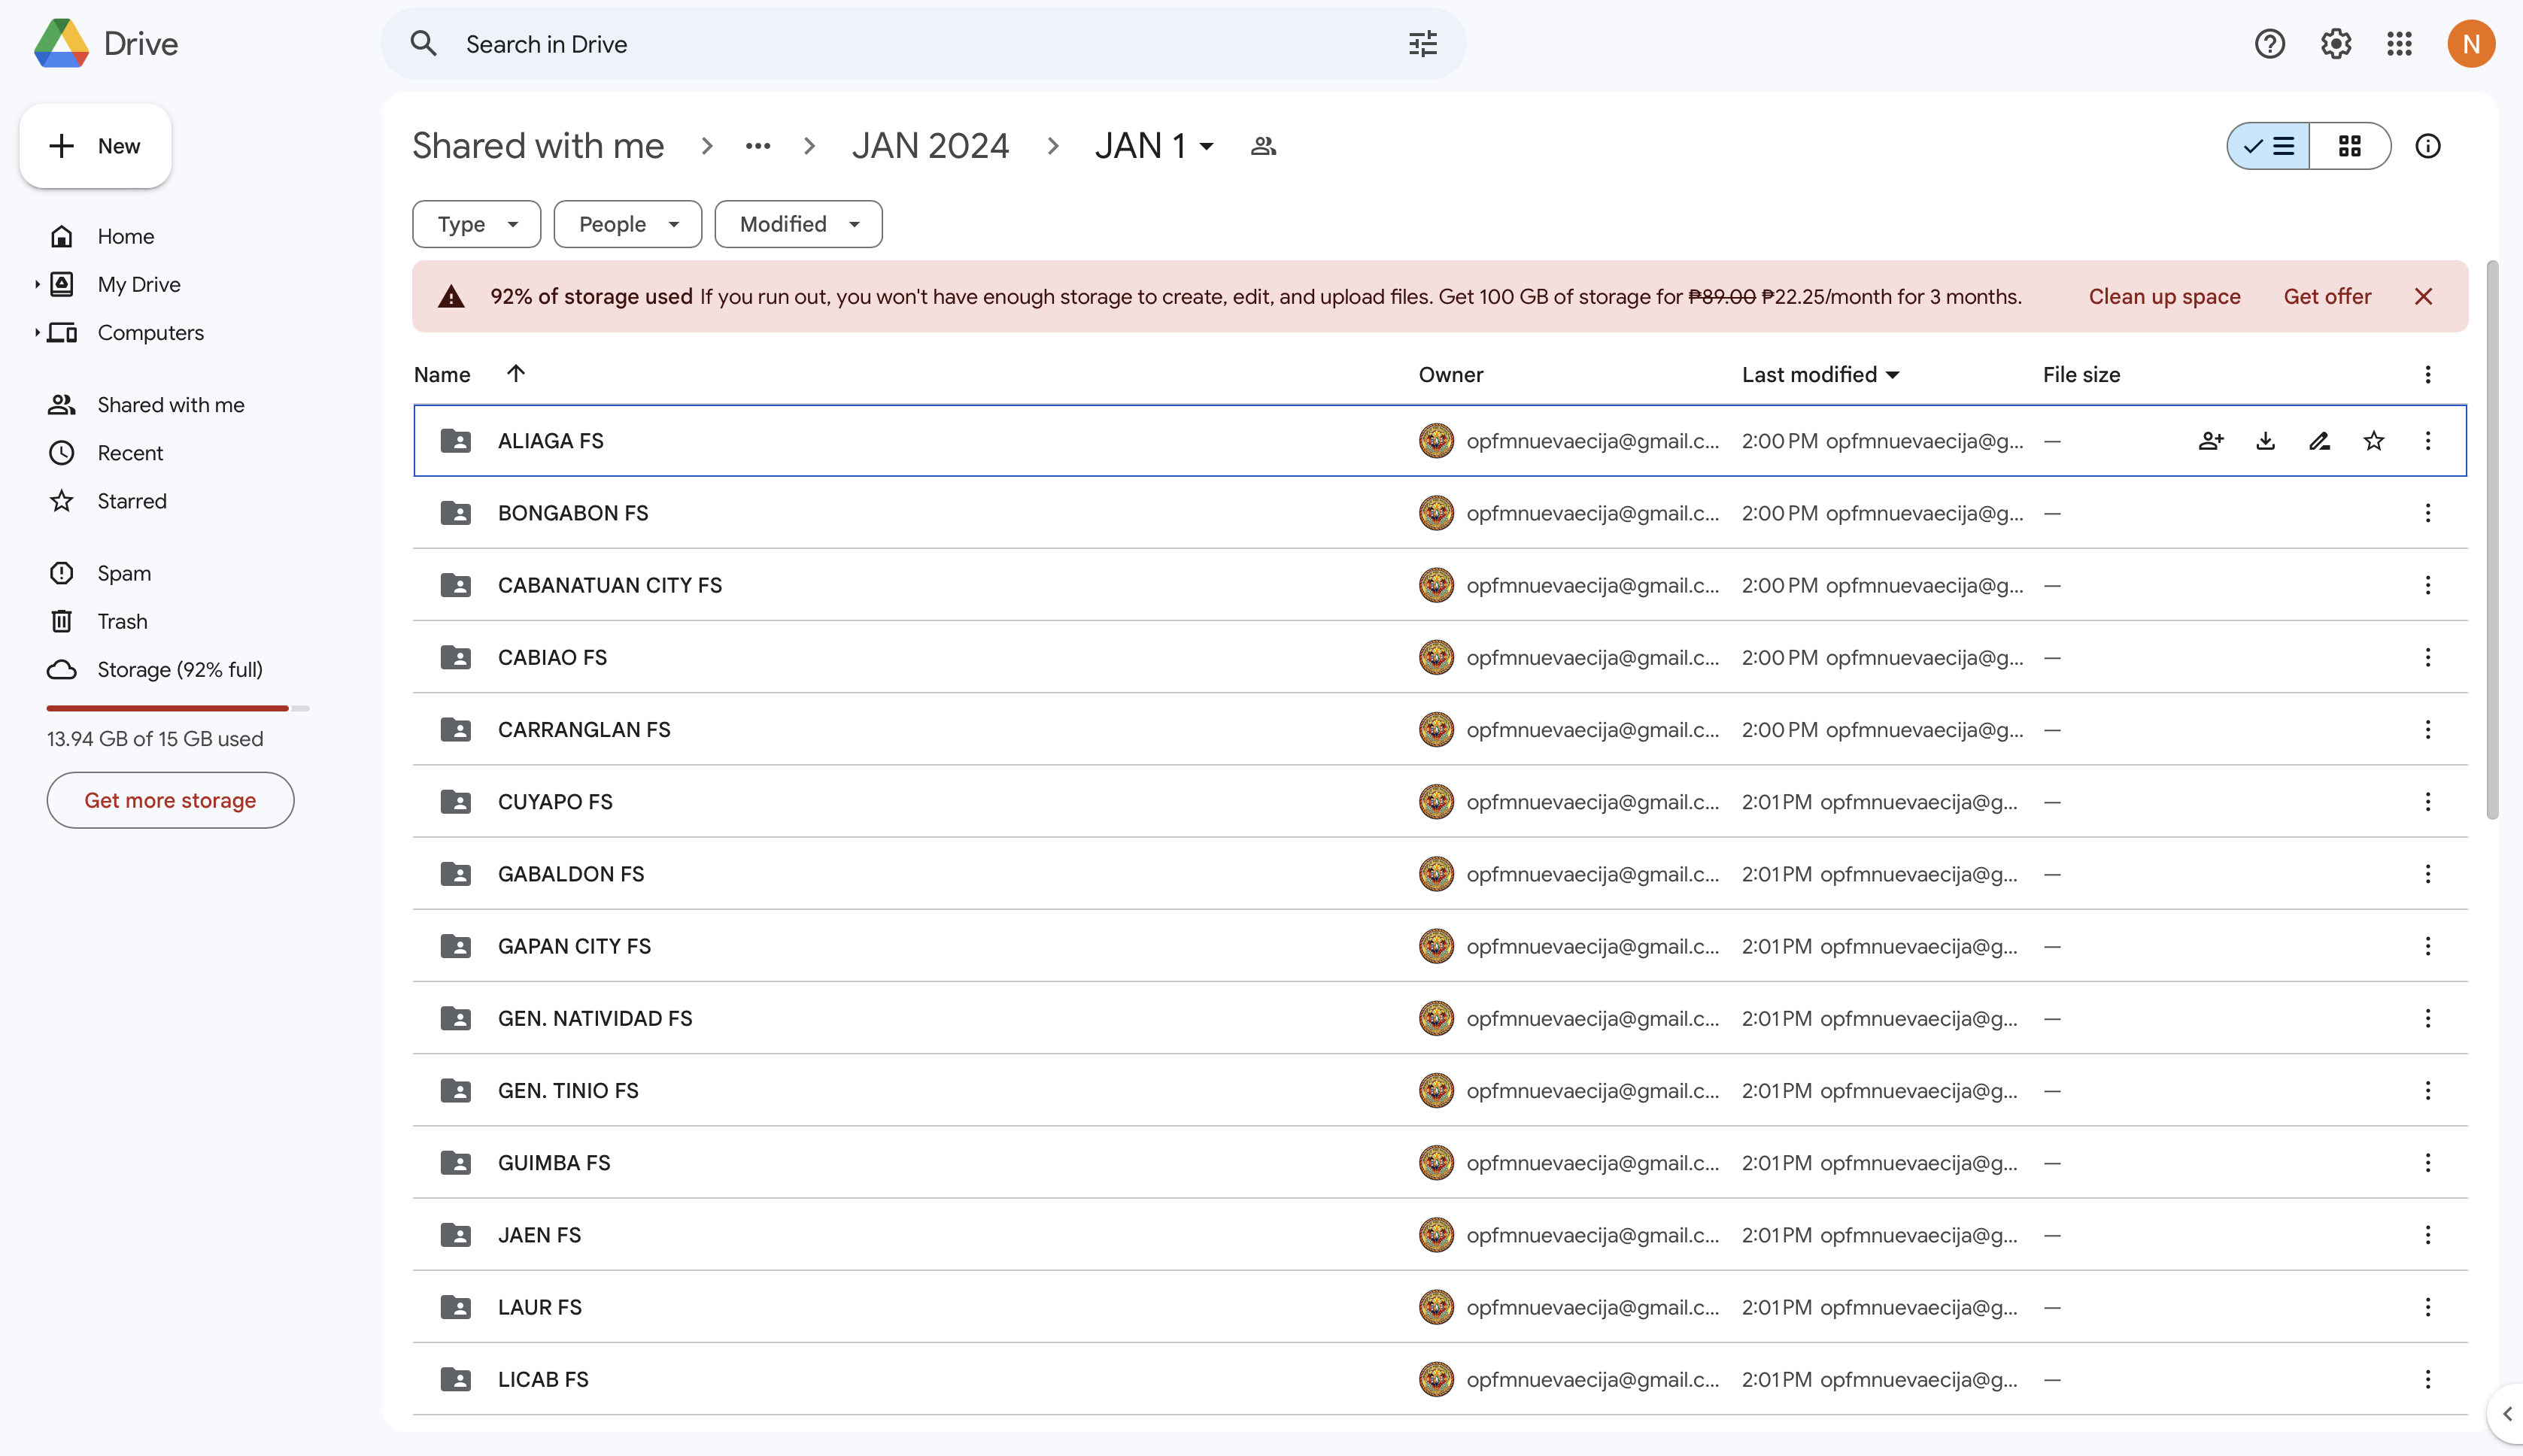
Task: Open more actions for LICAB FS
Action: tap(2427, 1379)
